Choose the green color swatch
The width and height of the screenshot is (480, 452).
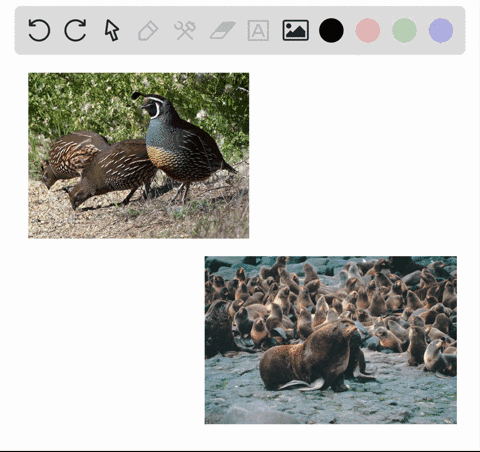(404, 30)
